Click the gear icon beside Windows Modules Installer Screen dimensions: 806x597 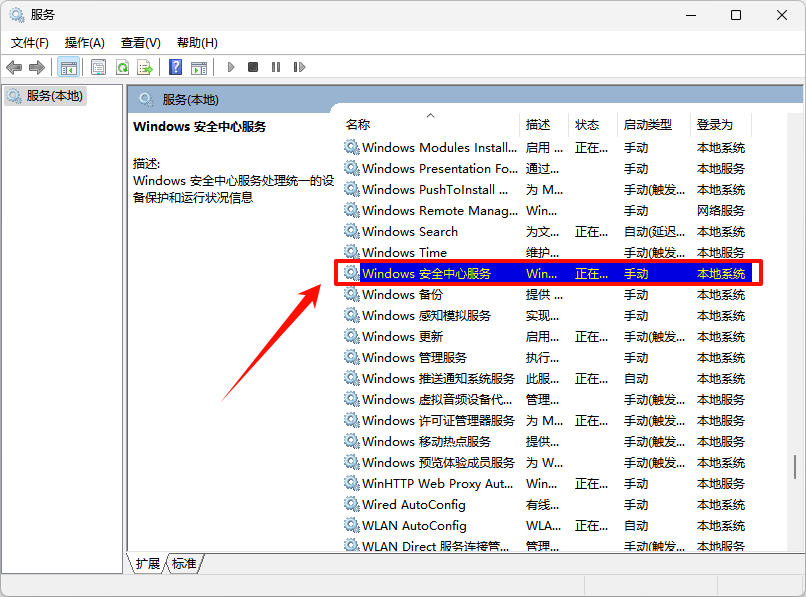click(x=352, y=147)
